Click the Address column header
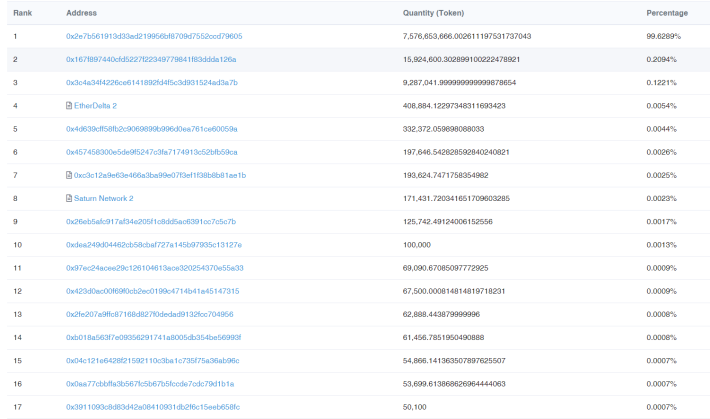 pos(82,13)
